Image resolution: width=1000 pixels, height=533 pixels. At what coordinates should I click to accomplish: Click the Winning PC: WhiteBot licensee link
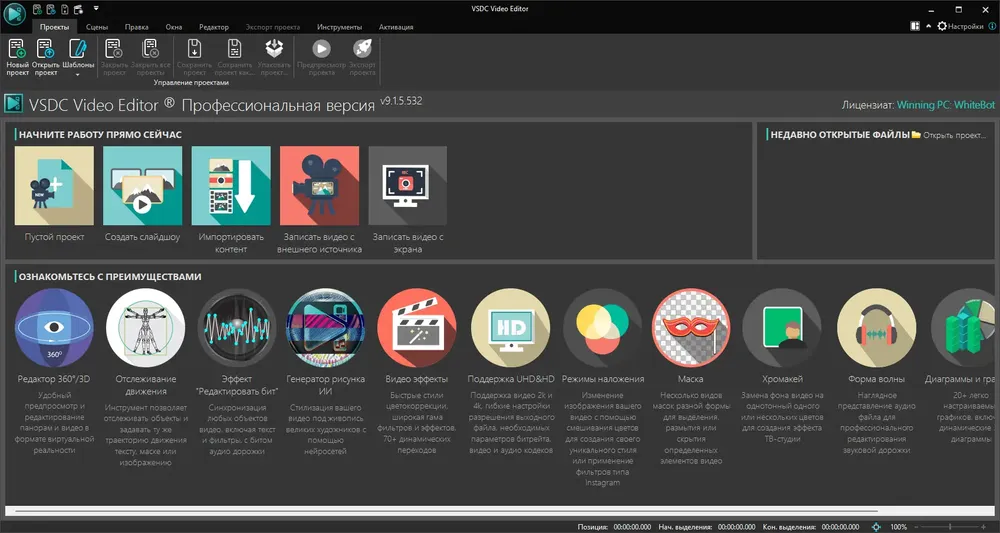click(946, 105)
